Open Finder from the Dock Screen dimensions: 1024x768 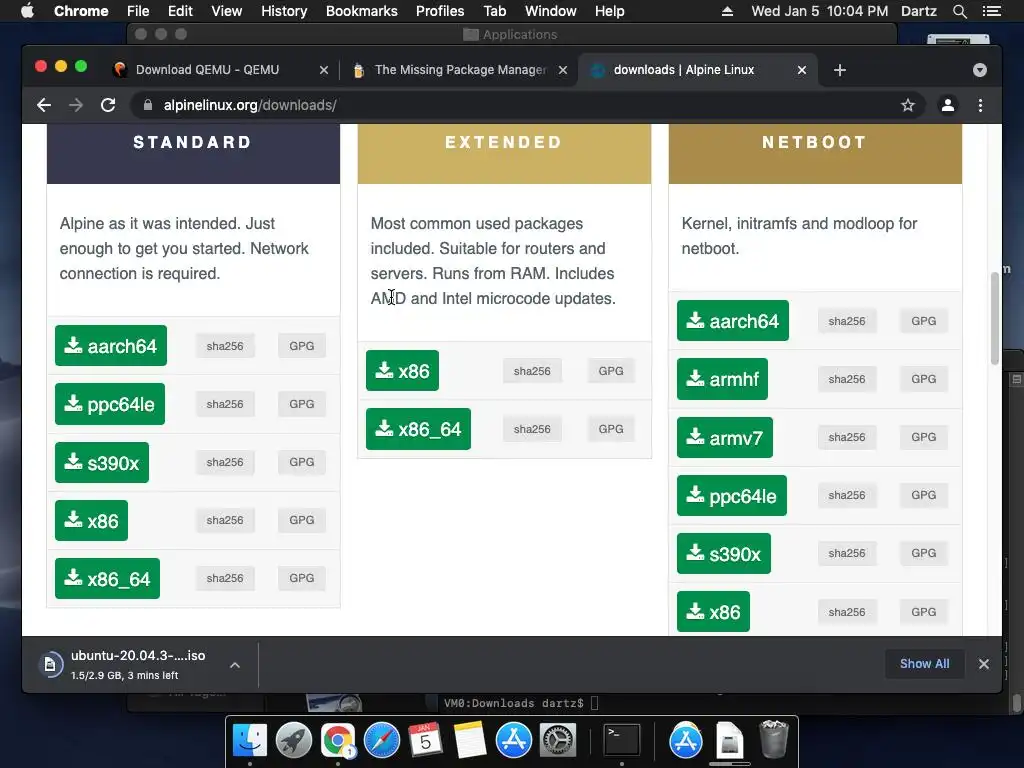pyautogui.click(x=249, y=741)
